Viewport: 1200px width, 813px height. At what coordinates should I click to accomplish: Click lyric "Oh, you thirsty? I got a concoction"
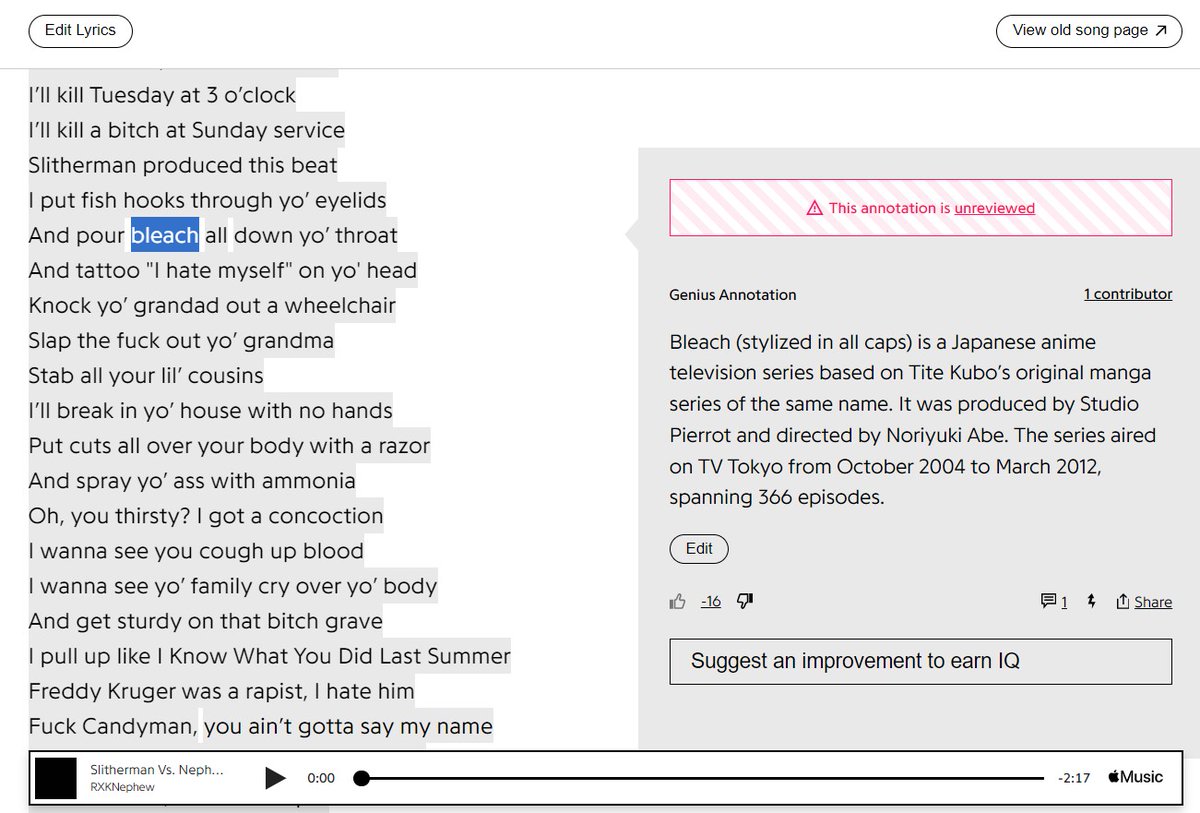[x=206, y=516]
